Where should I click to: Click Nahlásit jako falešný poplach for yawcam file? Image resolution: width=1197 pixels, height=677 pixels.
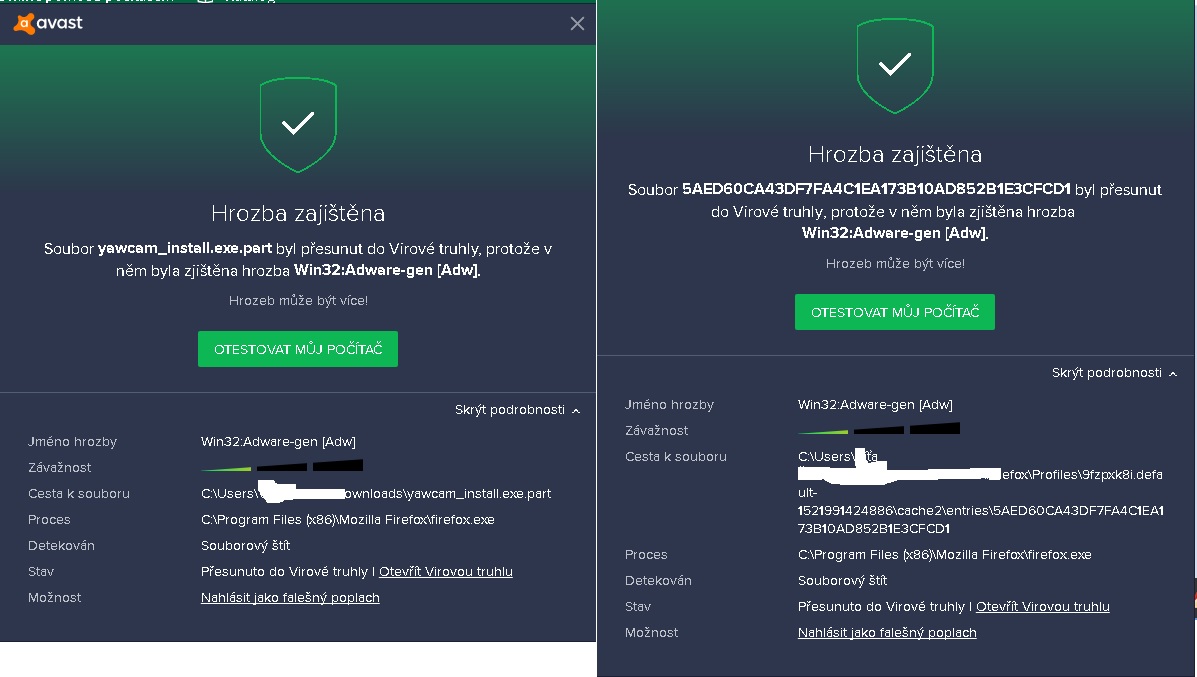pos(290,598)
